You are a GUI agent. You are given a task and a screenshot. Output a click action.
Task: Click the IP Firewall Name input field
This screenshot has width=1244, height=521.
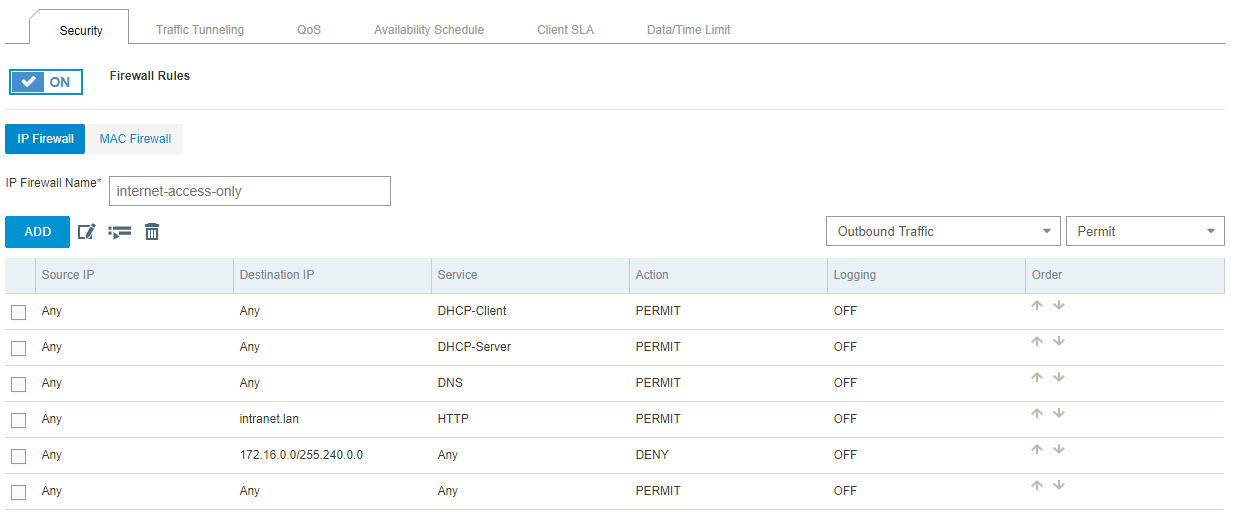pos(250,191)
